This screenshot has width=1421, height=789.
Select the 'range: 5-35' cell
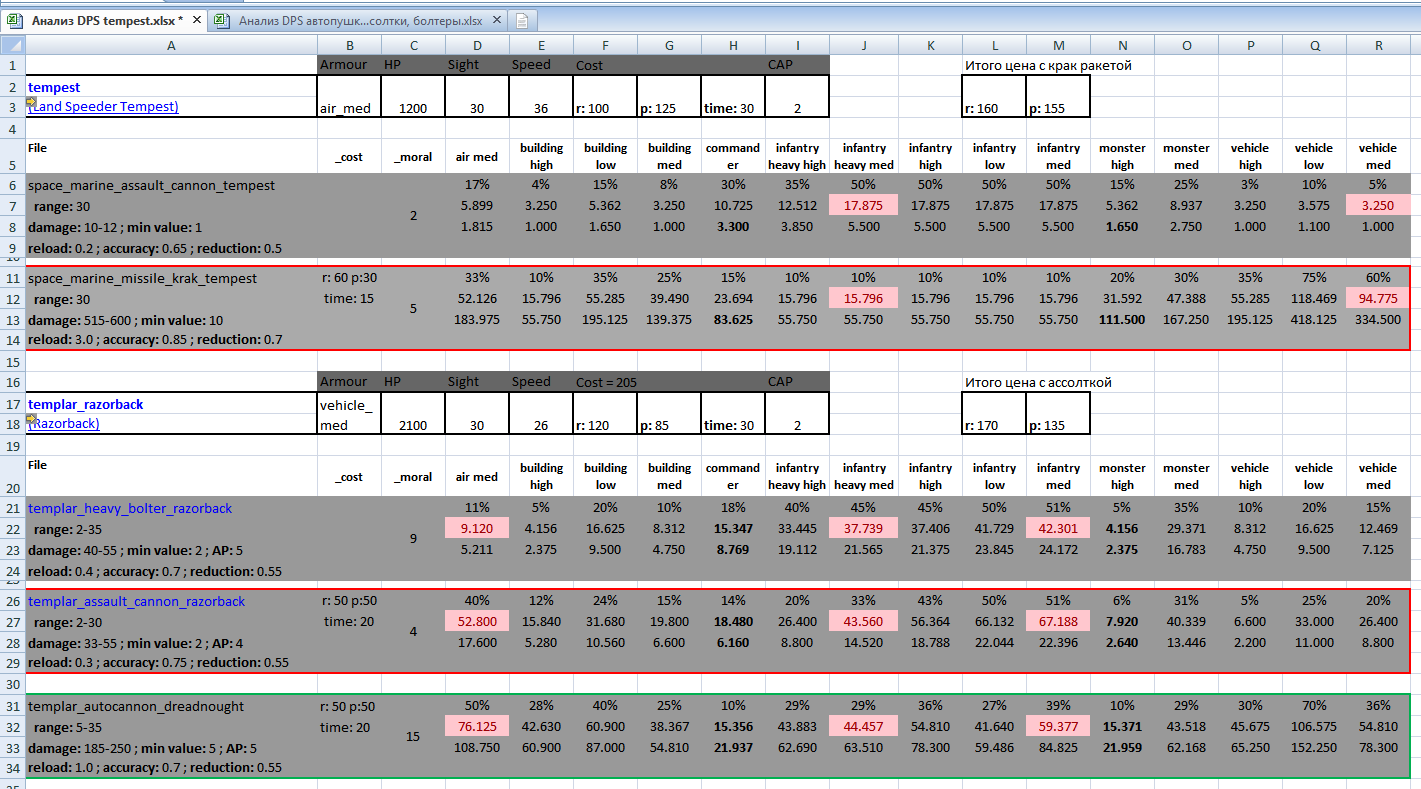(171, 726)
